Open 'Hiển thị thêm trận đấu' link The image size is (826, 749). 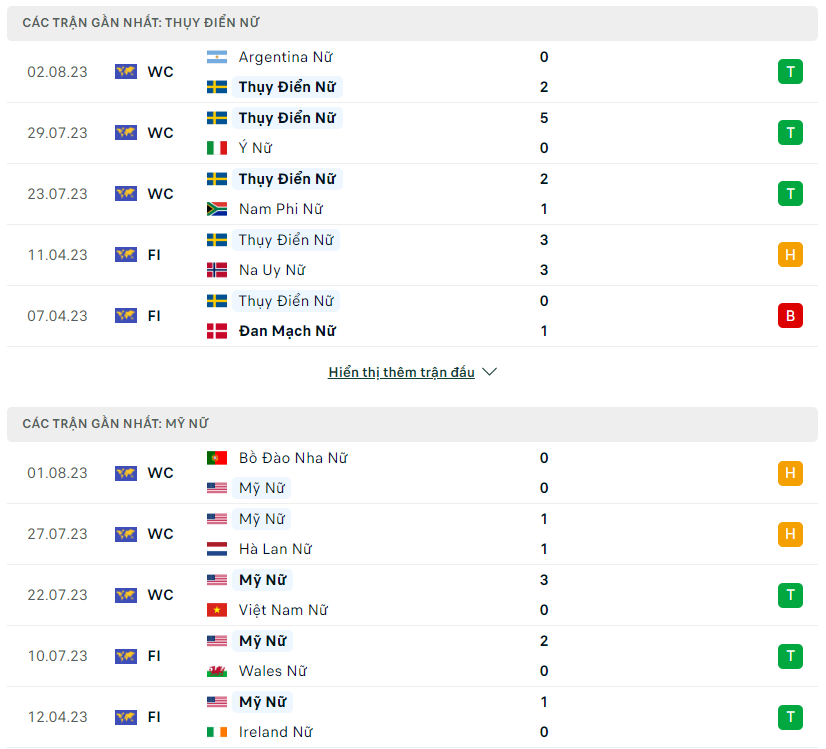pyautogui.click(x=401, y=372)
